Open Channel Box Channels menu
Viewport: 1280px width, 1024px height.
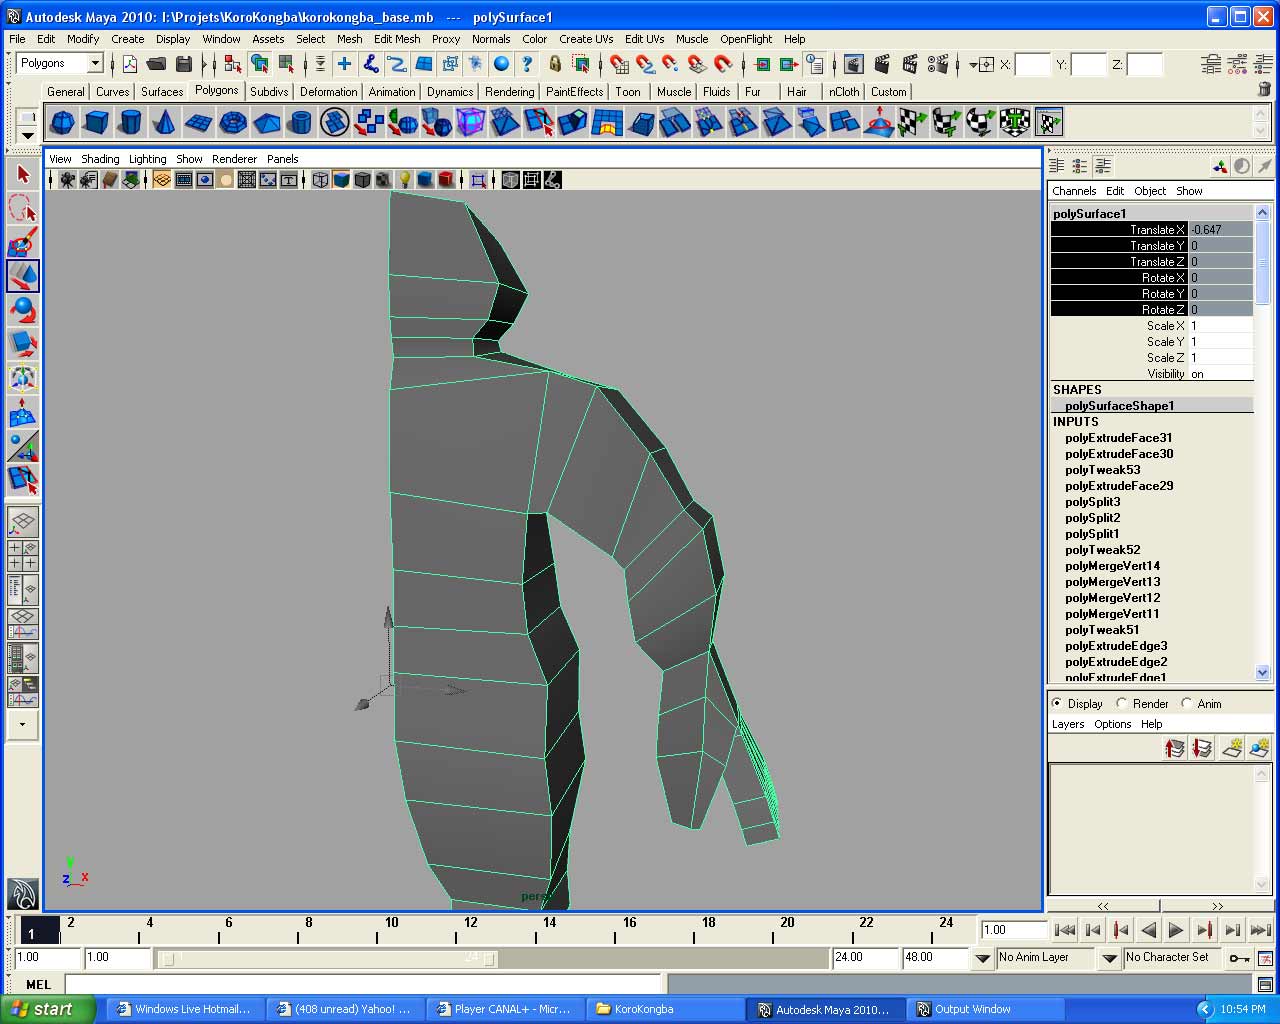(x=1074, y=191)
